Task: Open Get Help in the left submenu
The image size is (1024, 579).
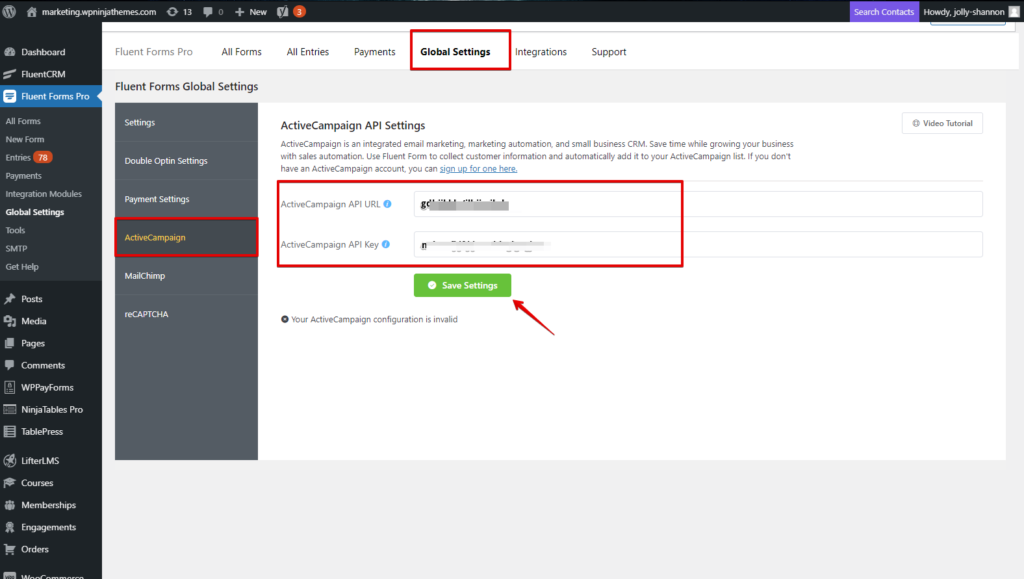Action: (x=22, y=268)
